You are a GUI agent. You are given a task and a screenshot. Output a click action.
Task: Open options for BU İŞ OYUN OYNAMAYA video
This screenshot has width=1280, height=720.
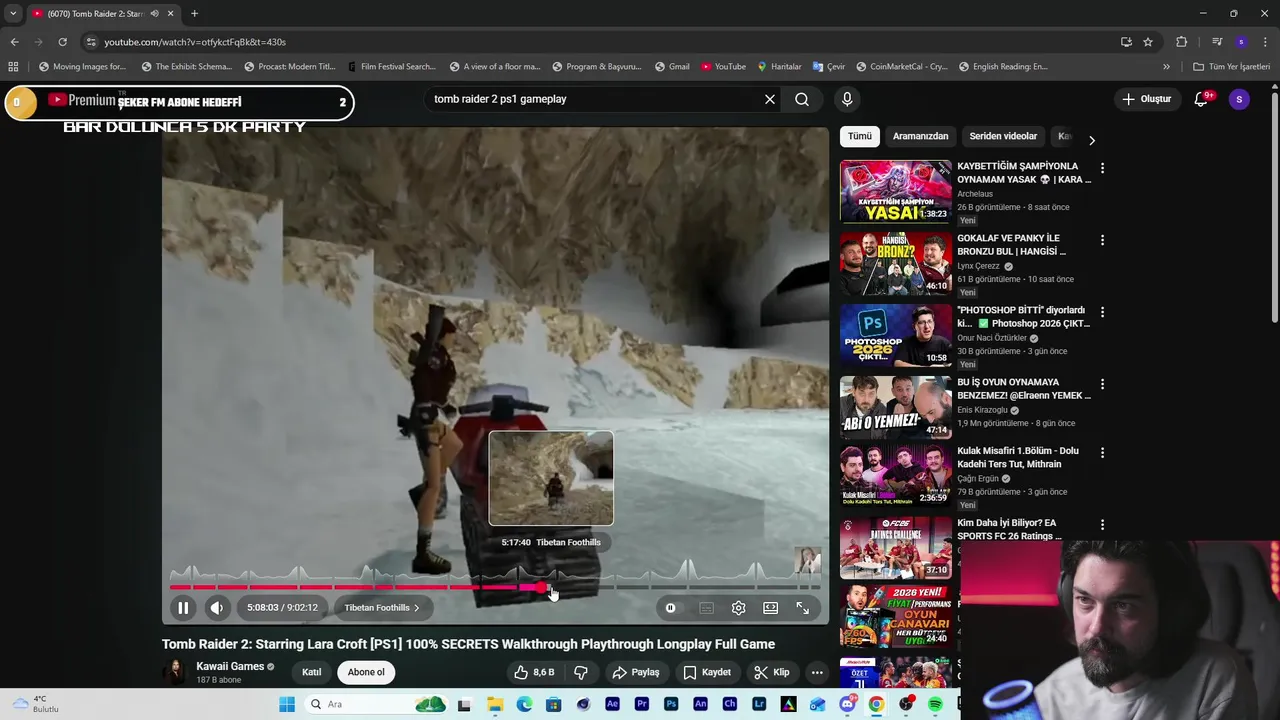[x=1102, y=384]
